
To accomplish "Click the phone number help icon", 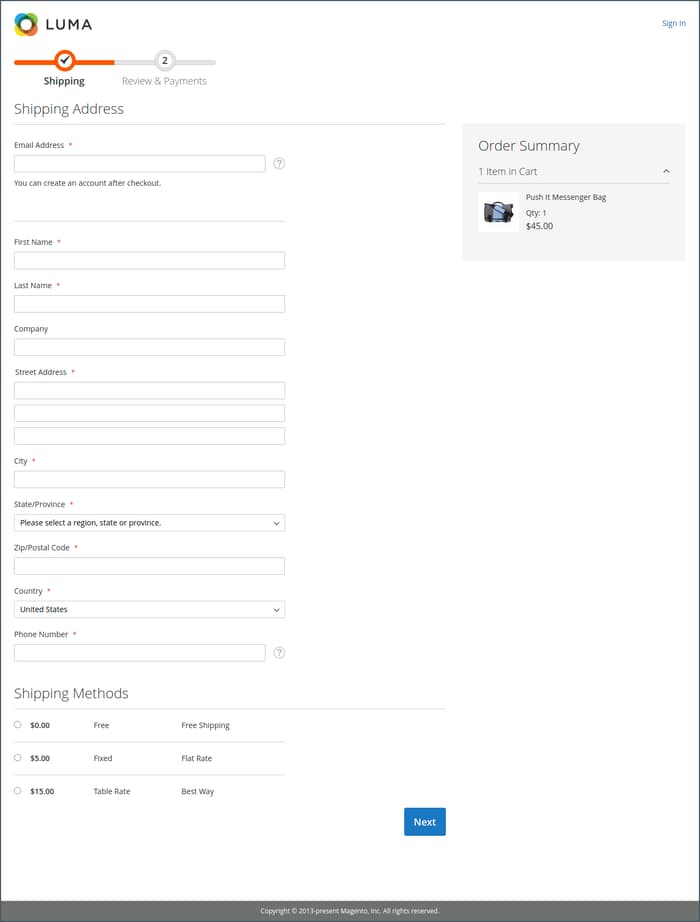I will click(x=279, y=652).
